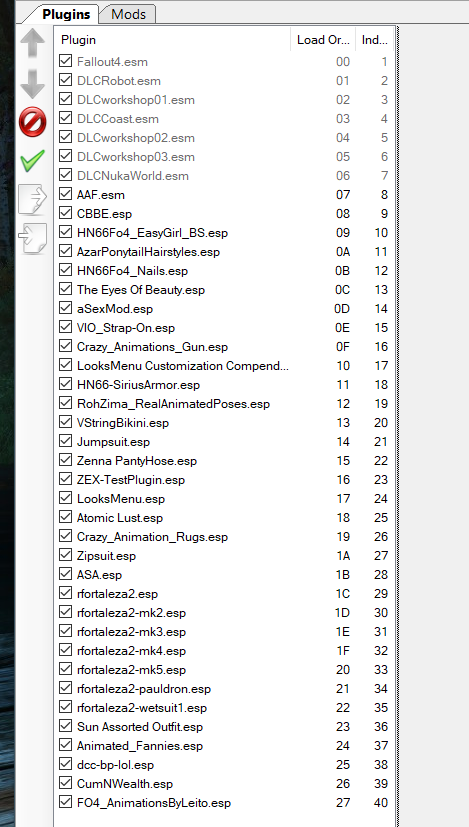Click load order value 1F

(x=343, y=650)
